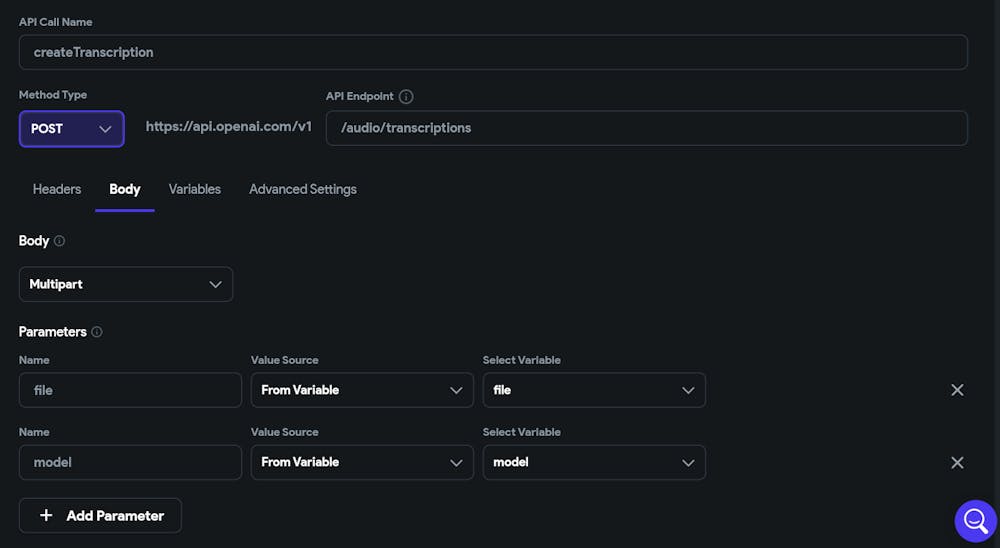This screenshot has width=1000, height=548.
Task: Click the API Endpoint info icon
Action: pyautogui.click(x=406, y=97)
